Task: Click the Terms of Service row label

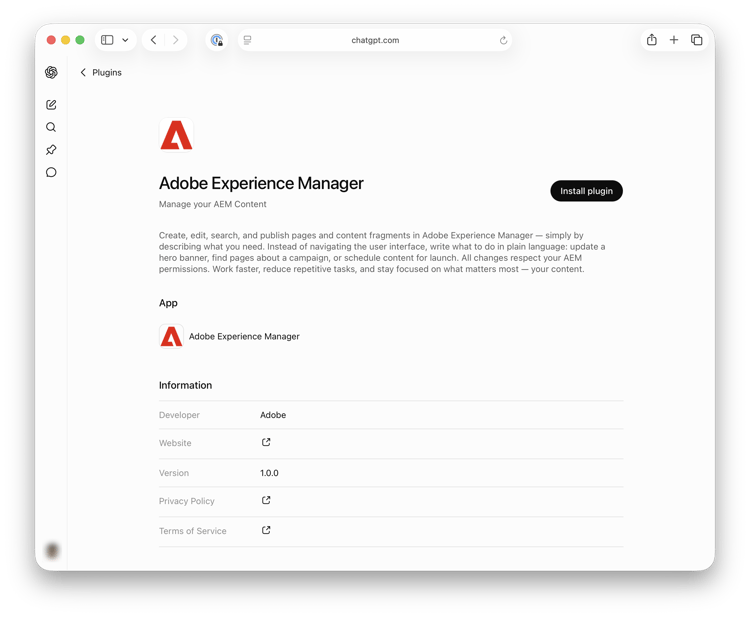Action: [192, 530]
